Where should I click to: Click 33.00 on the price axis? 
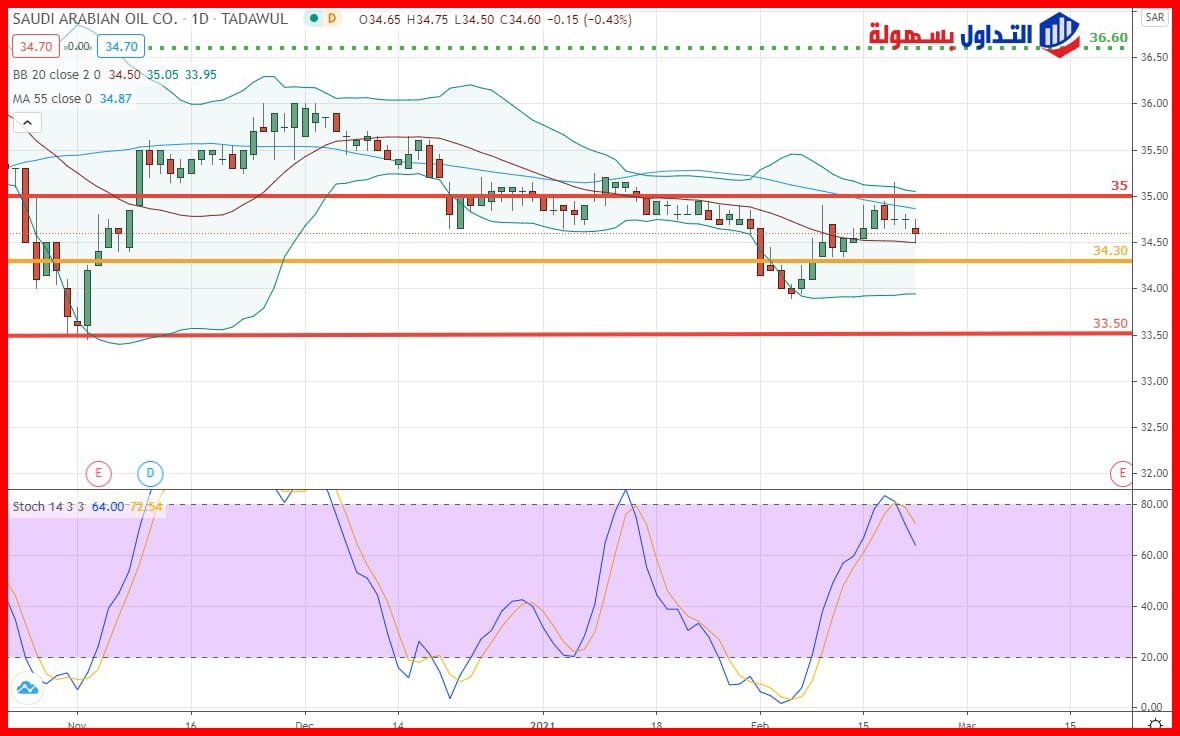(1153, 381)
